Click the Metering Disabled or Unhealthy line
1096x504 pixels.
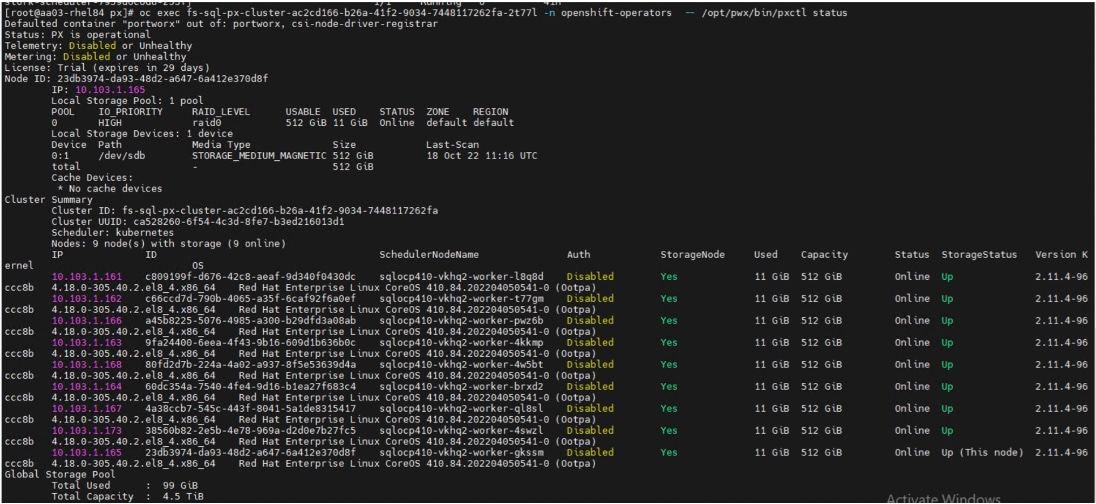pos(95,57)
